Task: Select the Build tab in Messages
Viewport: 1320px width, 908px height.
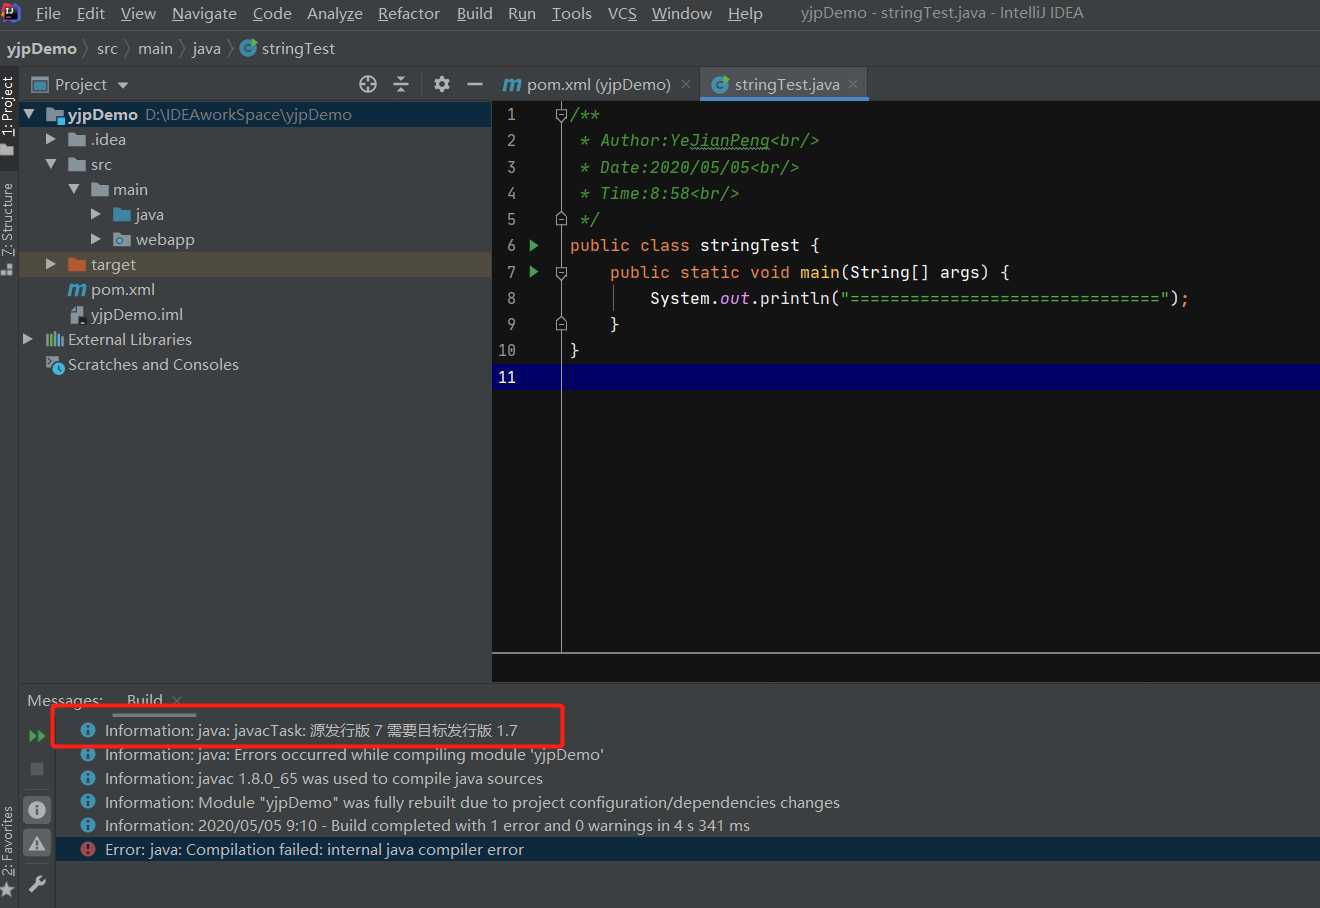Action: pyautogui.click(x=144, y=700)
